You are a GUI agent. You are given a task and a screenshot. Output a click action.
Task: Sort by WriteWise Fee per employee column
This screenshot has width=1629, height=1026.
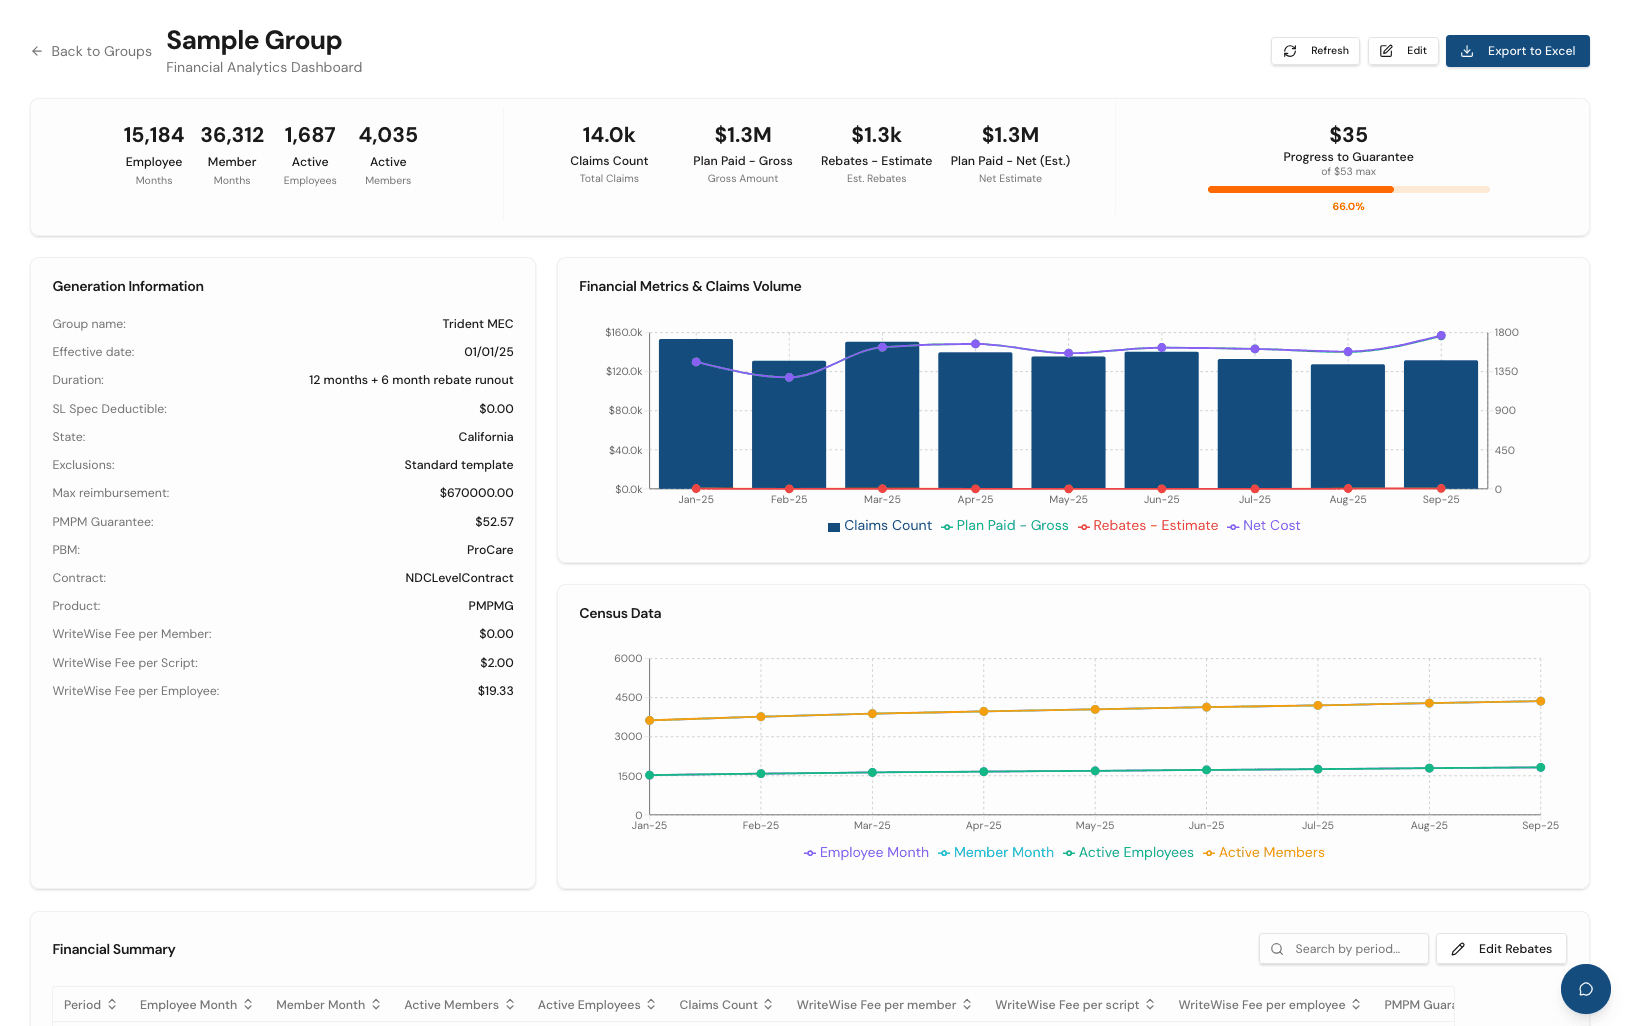1270,1005
